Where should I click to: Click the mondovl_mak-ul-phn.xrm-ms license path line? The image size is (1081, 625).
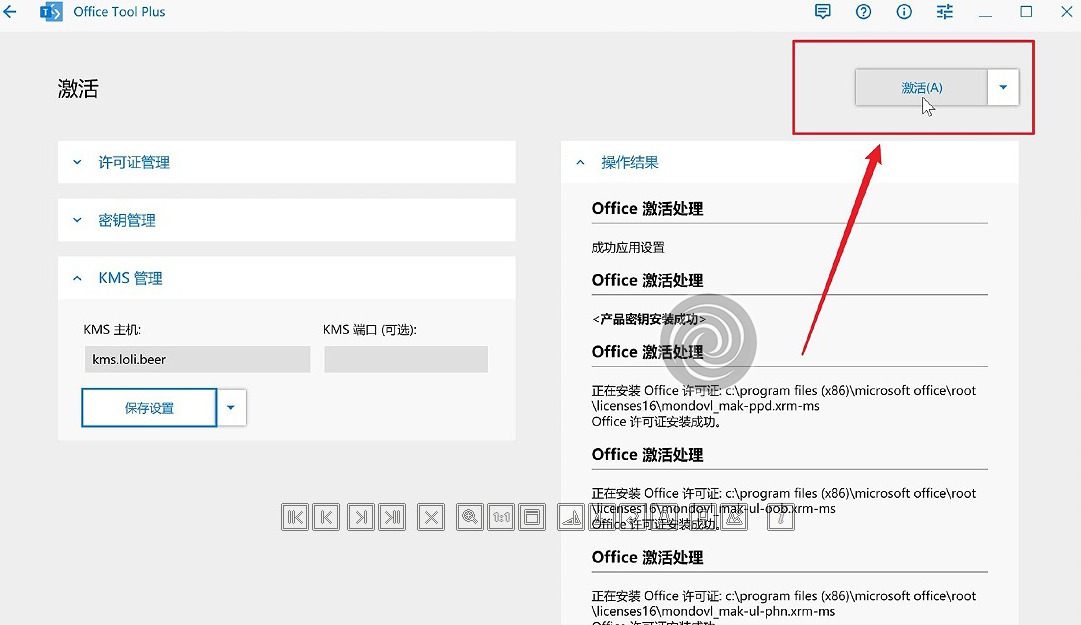coord(713,611)
